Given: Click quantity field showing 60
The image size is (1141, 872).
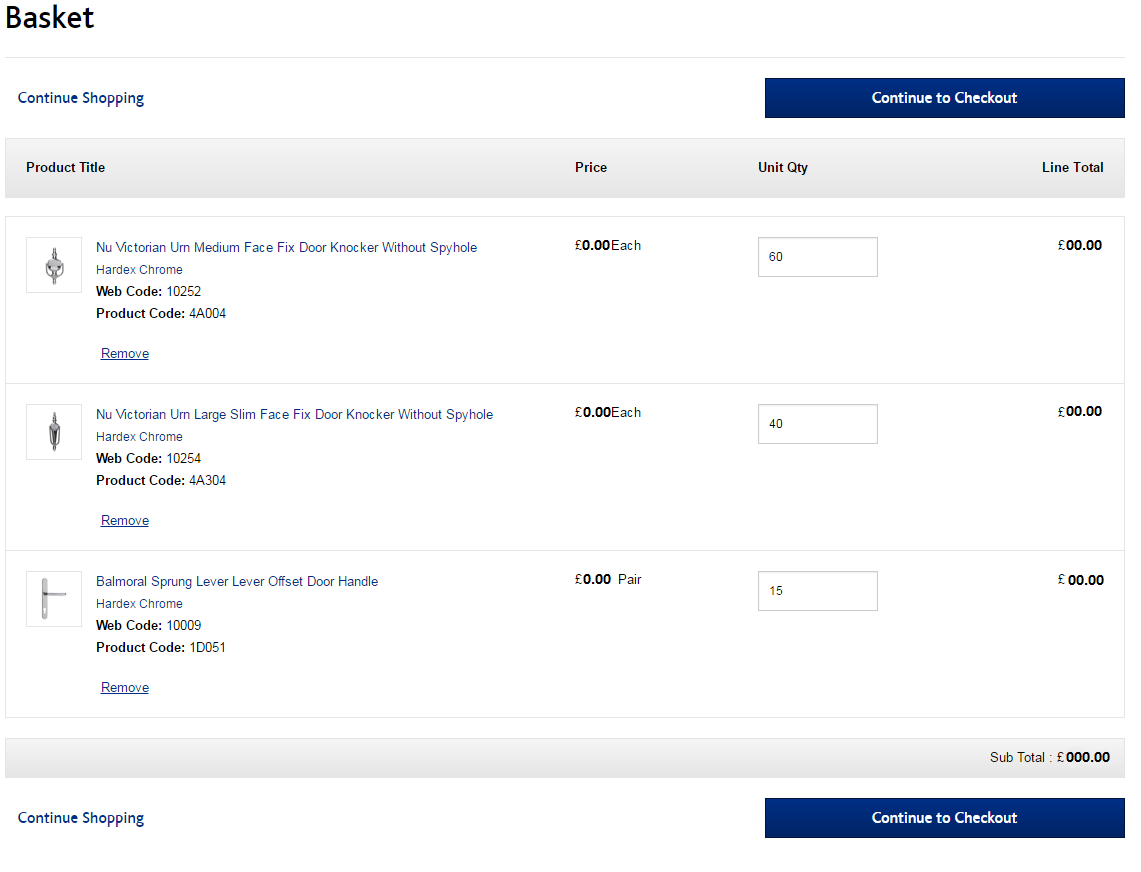Looking at the screenshot, I should tap(817, 257).
